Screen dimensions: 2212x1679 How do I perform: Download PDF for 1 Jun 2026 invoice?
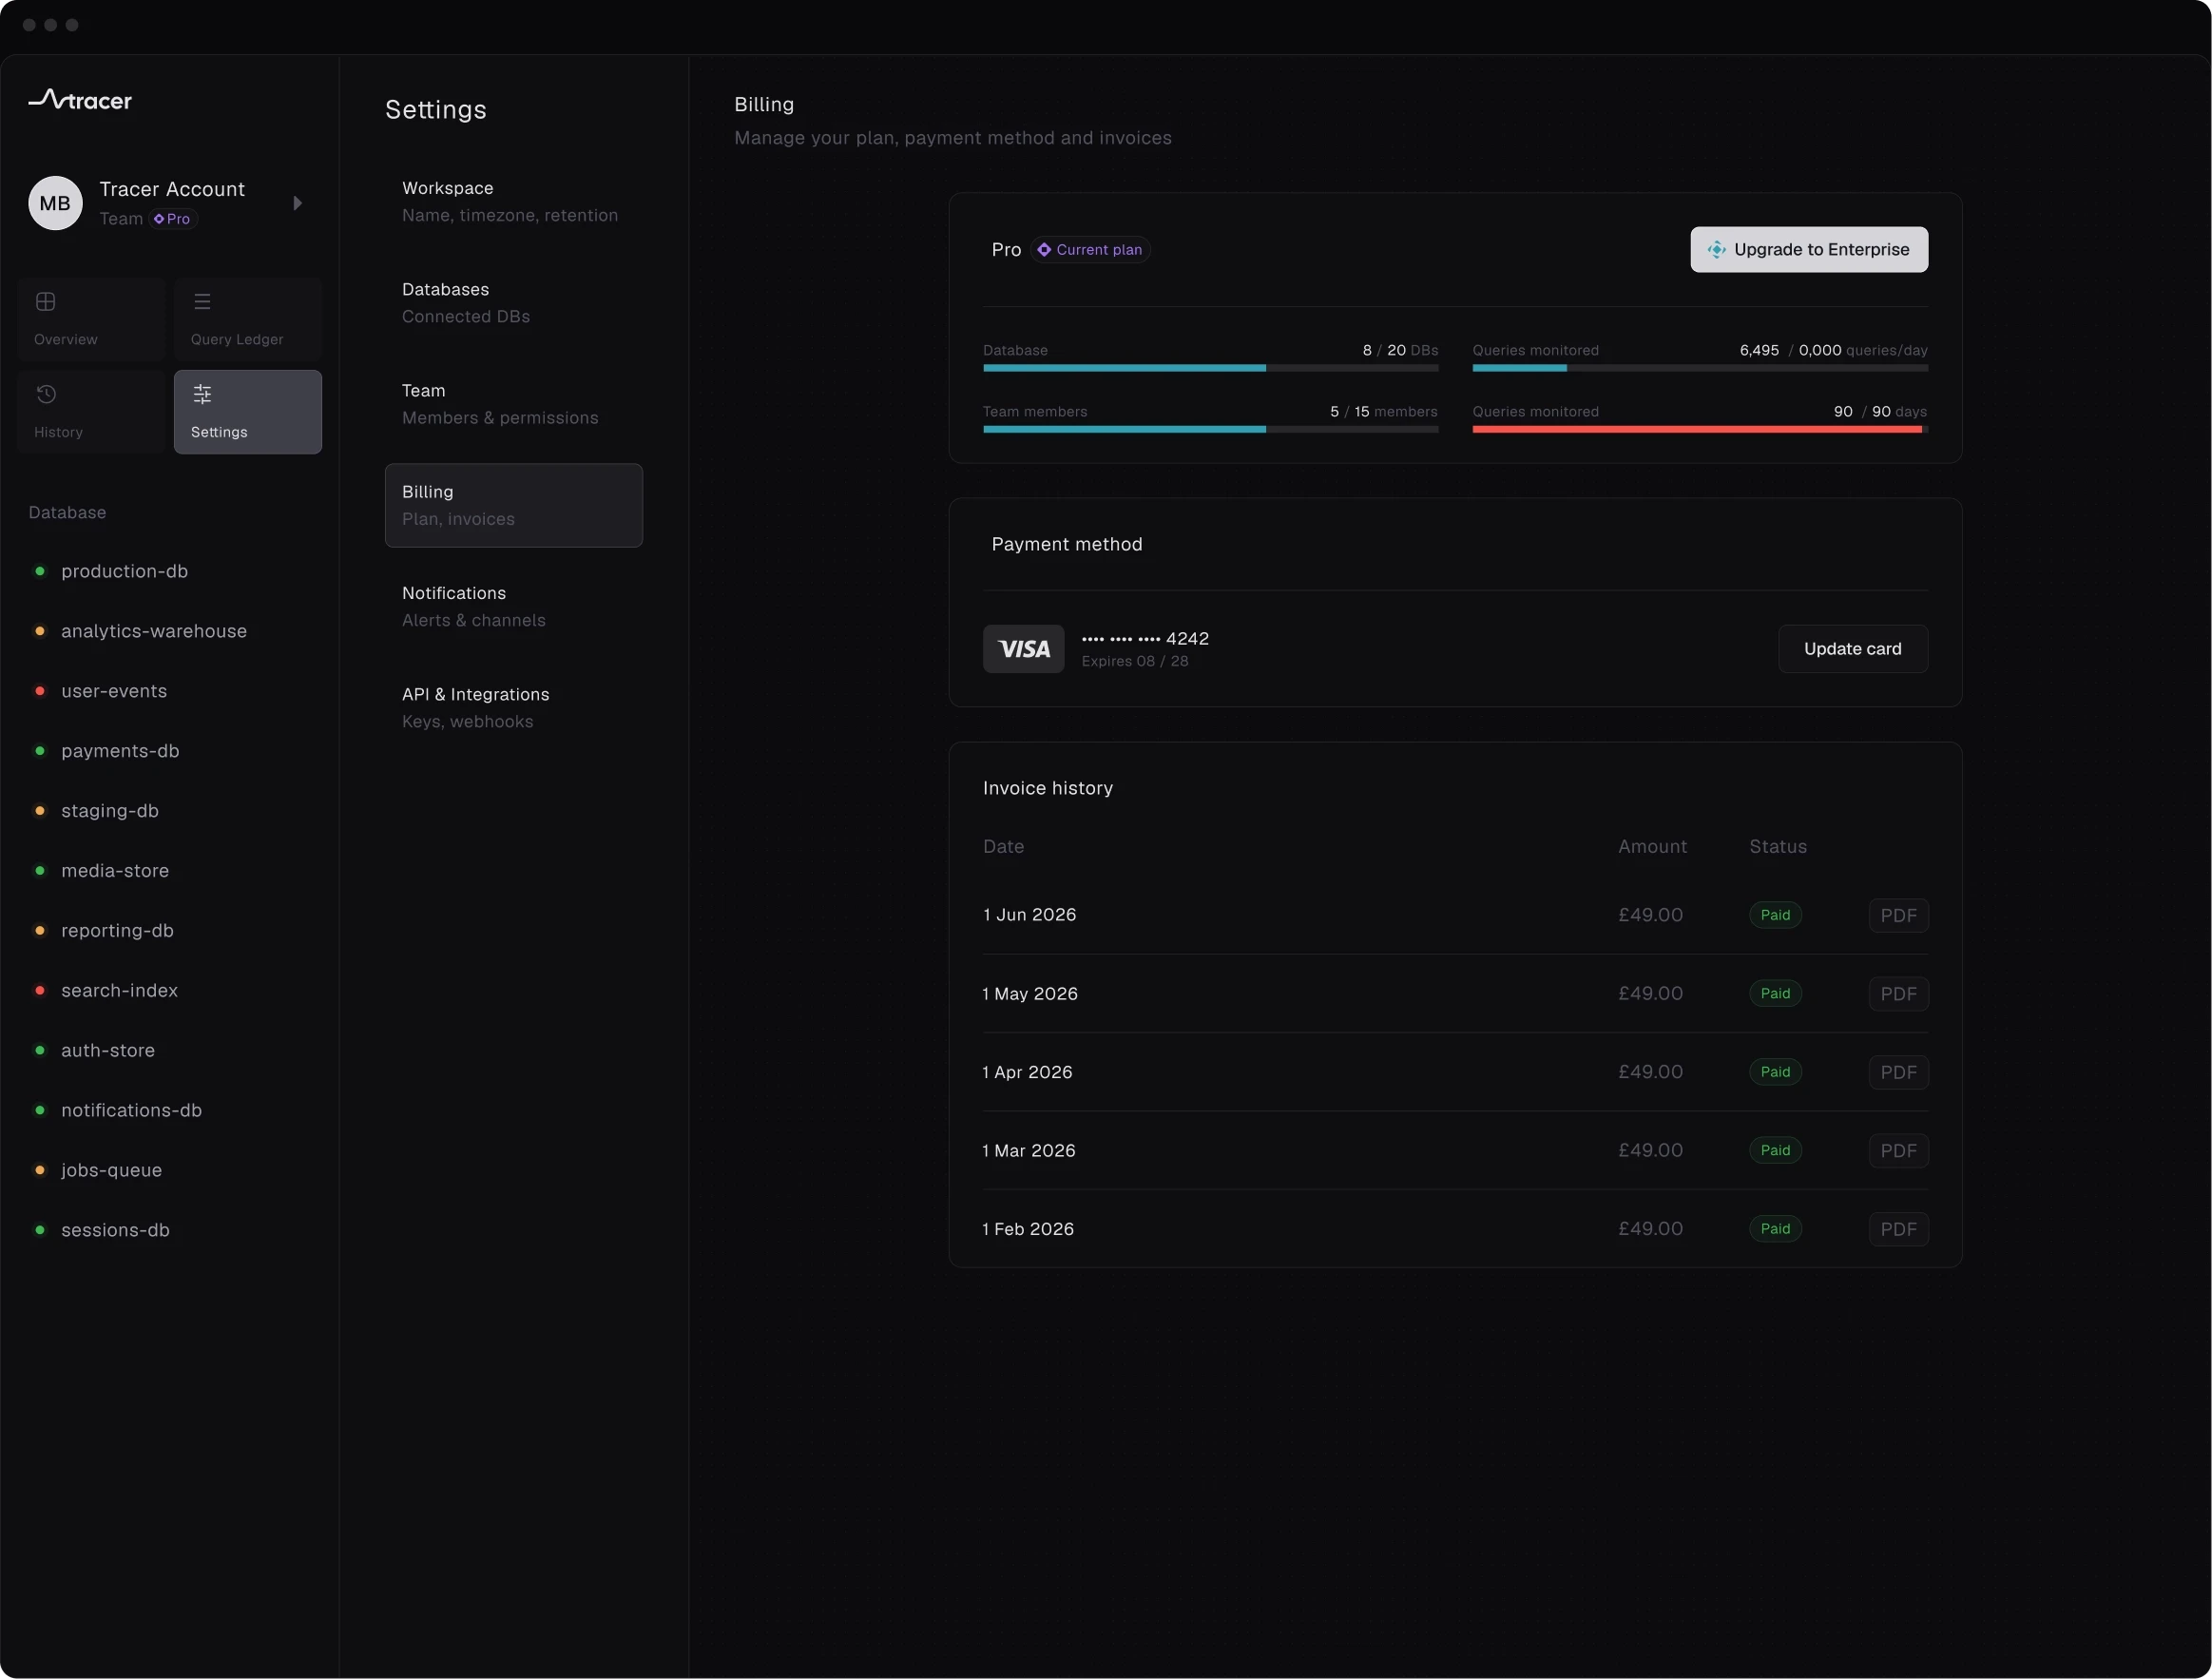click(1898, 916)
